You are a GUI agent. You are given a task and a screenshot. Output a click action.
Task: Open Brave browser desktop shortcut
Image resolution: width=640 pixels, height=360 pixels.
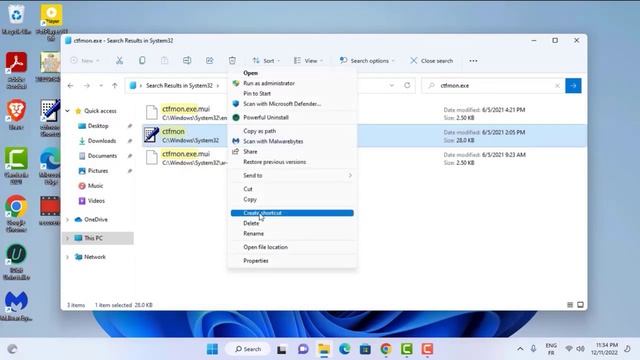pos(16,115)
